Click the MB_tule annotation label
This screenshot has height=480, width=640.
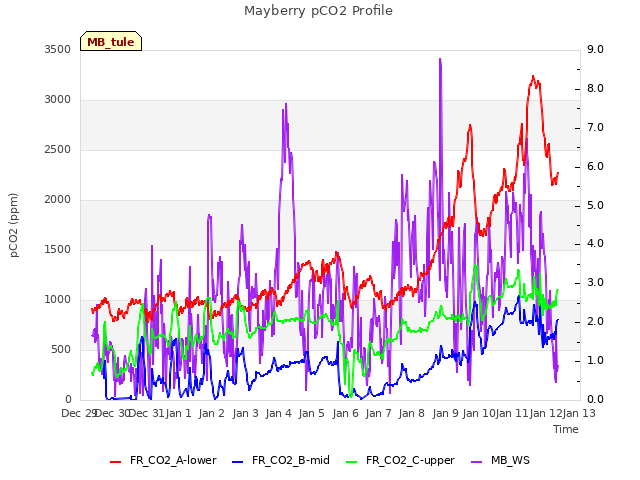pyautogui.click(x=111, y=42)
